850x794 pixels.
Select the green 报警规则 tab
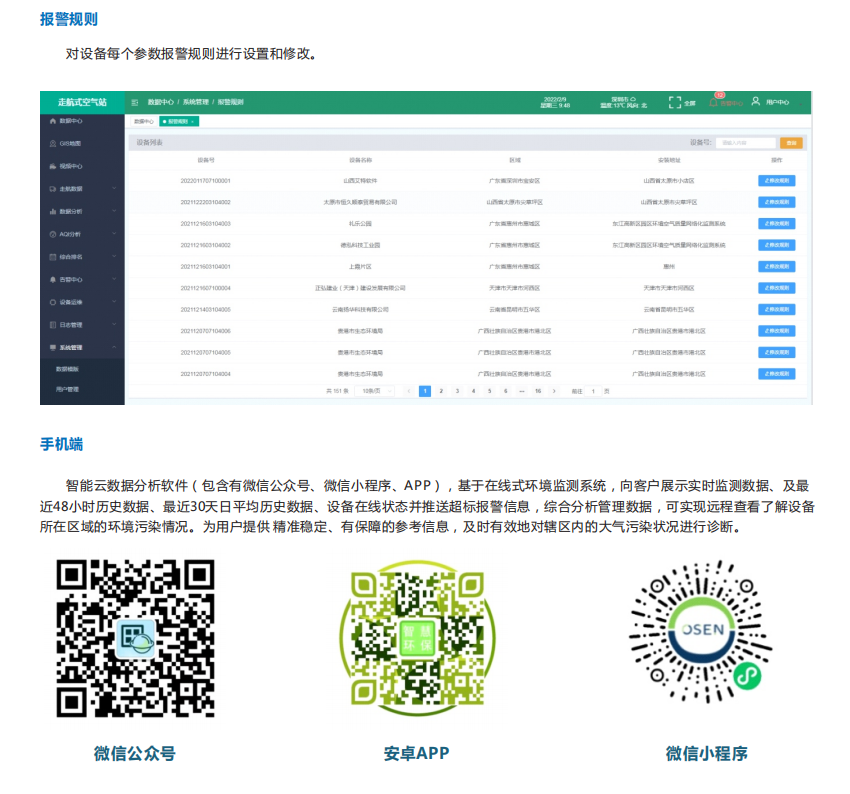pyautogui.click(x=179, y=121)
